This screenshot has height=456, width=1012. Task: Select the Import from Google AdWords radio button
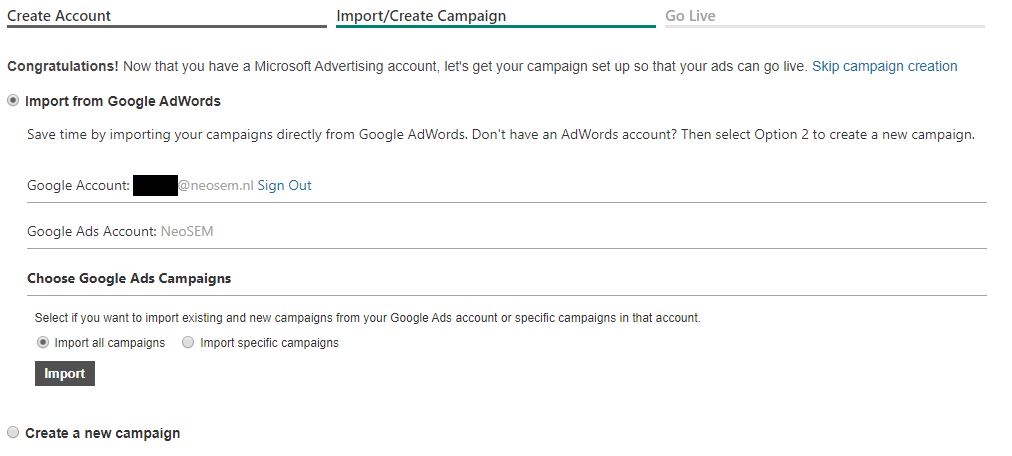13,101
